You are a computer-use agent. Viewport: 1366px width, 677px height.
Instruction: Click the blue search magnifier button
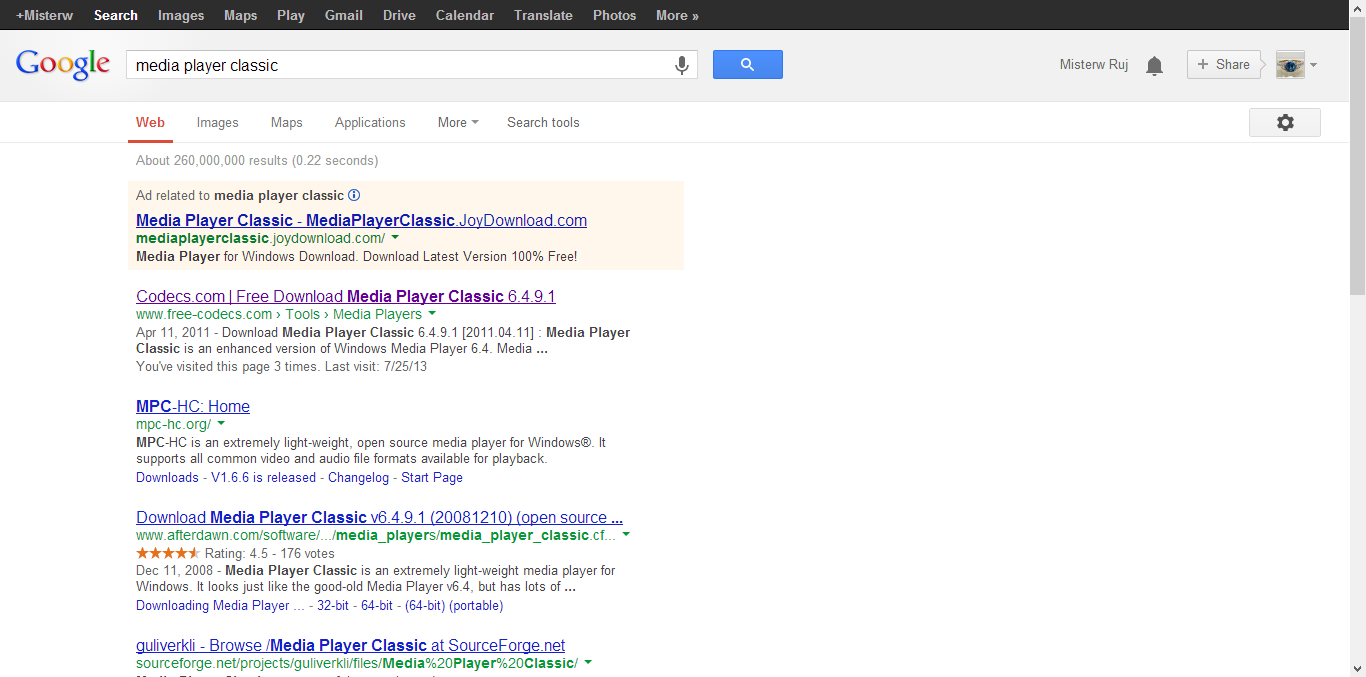click(x=747, y=65)
